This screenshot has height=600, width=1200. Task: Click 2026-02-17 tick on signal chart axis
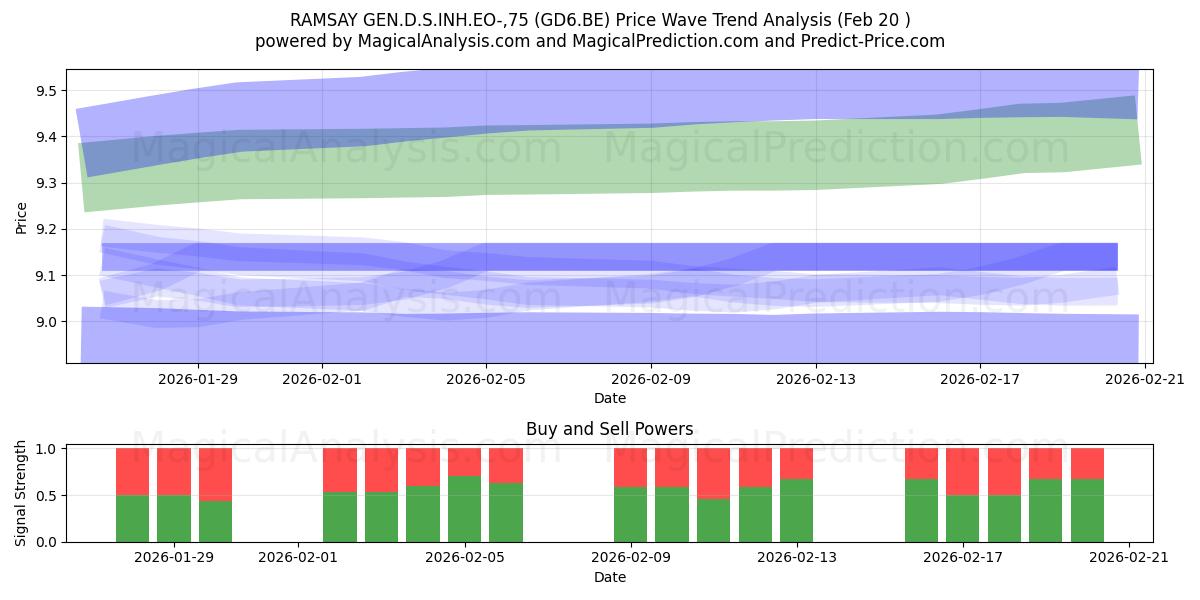(963, 557)
